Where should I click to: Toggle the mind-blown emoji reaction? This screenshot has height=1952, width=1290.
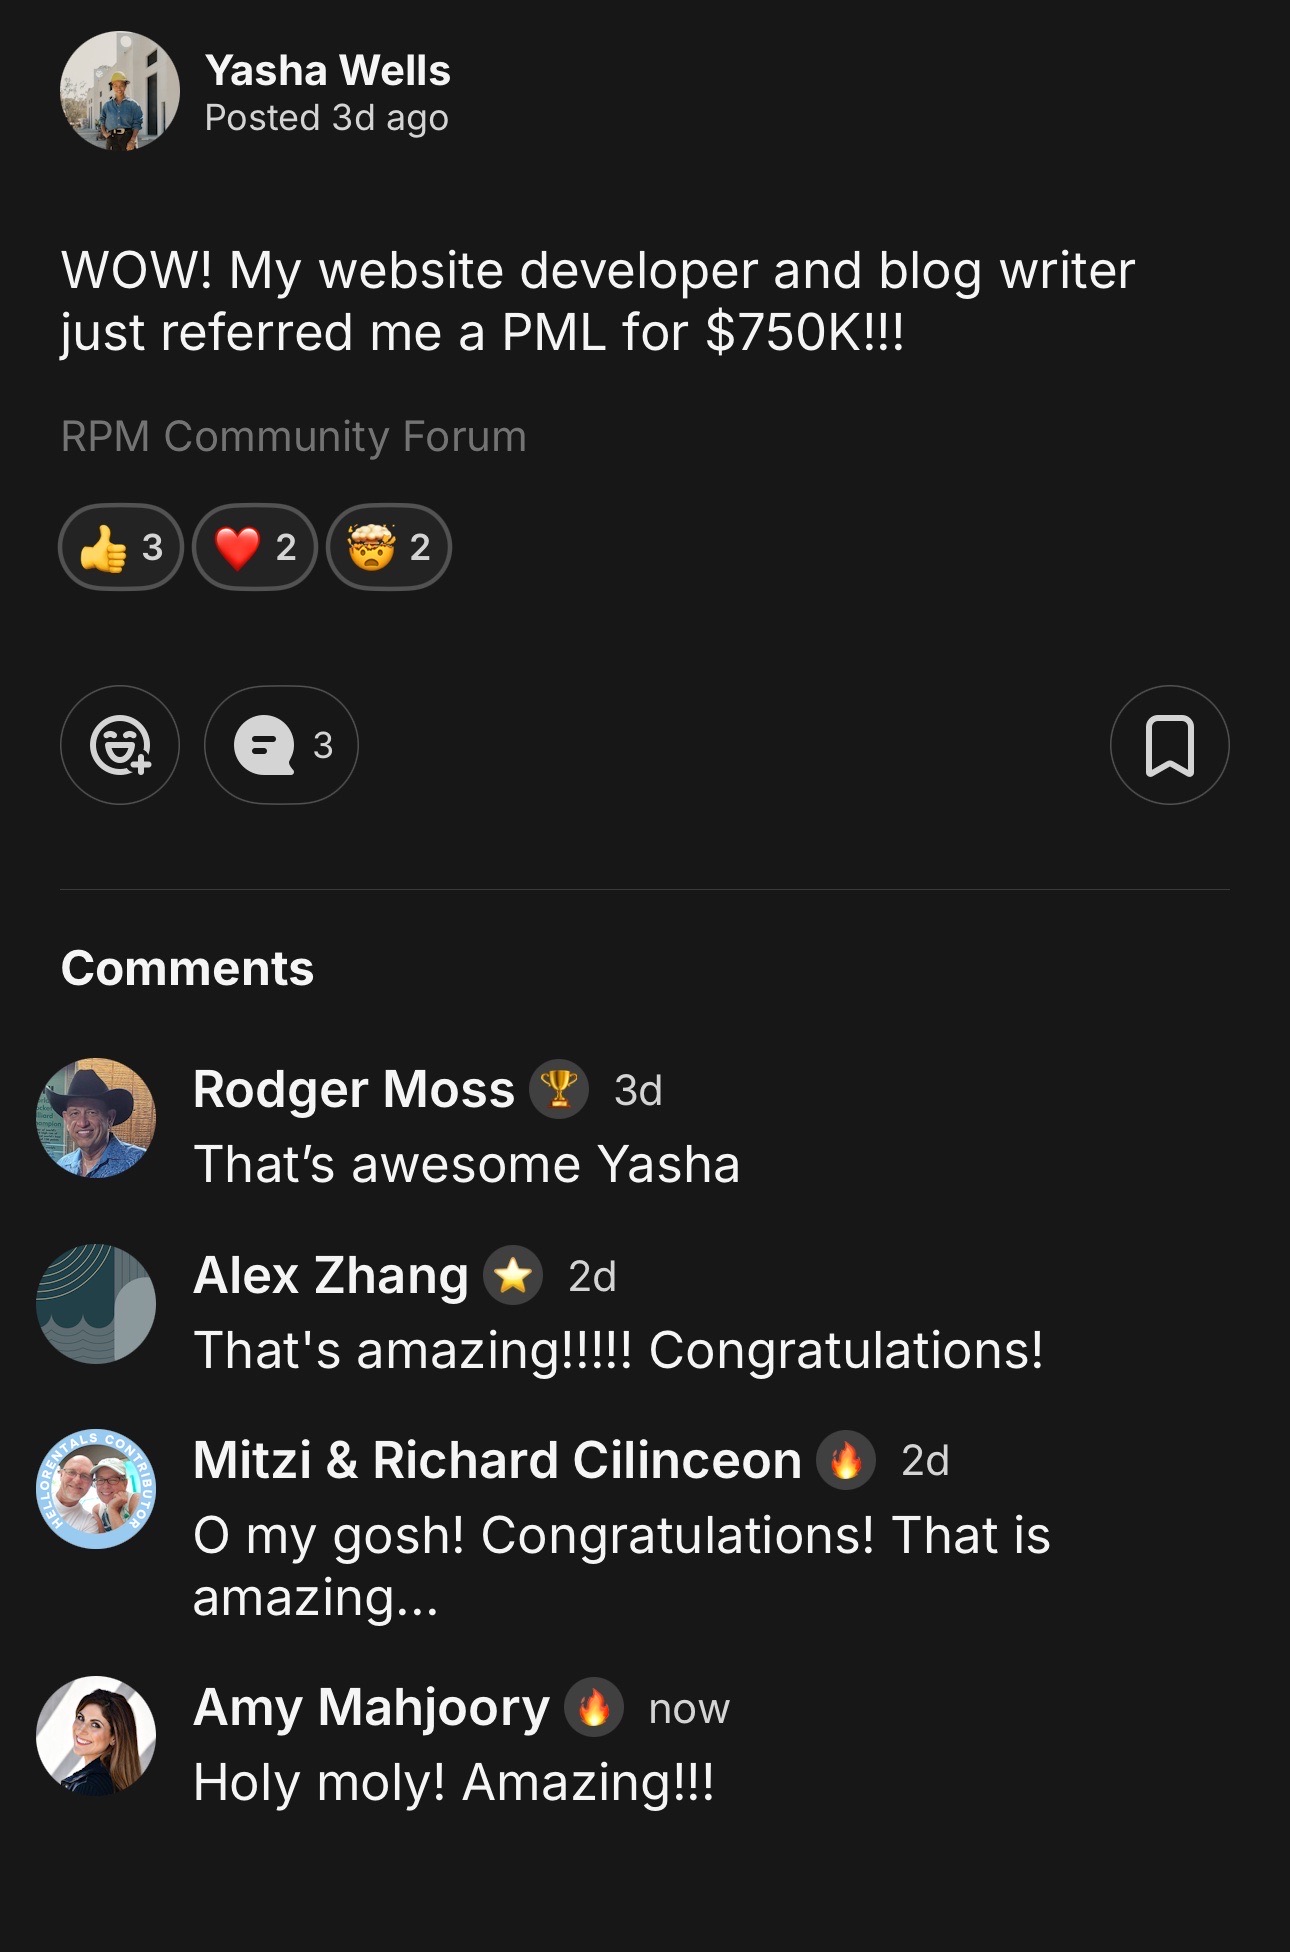click(x=389, y=547)
